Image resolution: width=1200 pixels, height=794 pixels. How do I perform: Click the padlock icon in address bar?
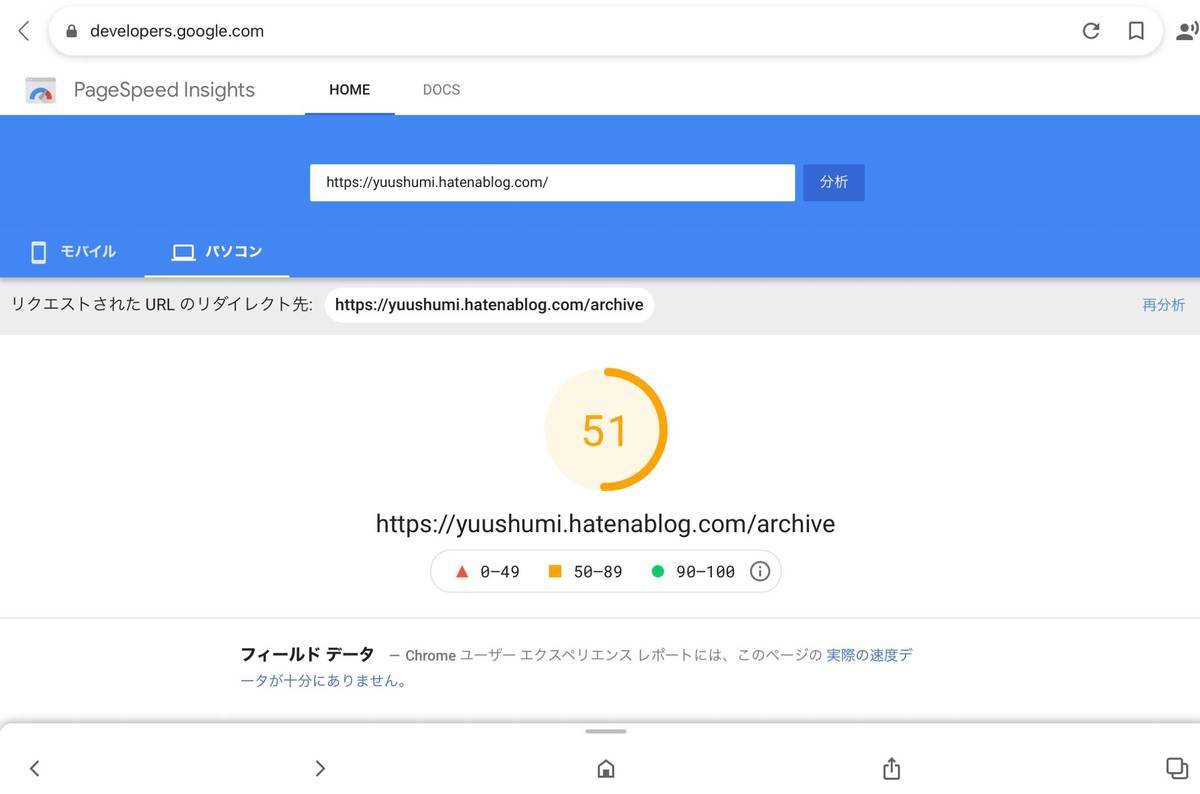tap(71, 31)
